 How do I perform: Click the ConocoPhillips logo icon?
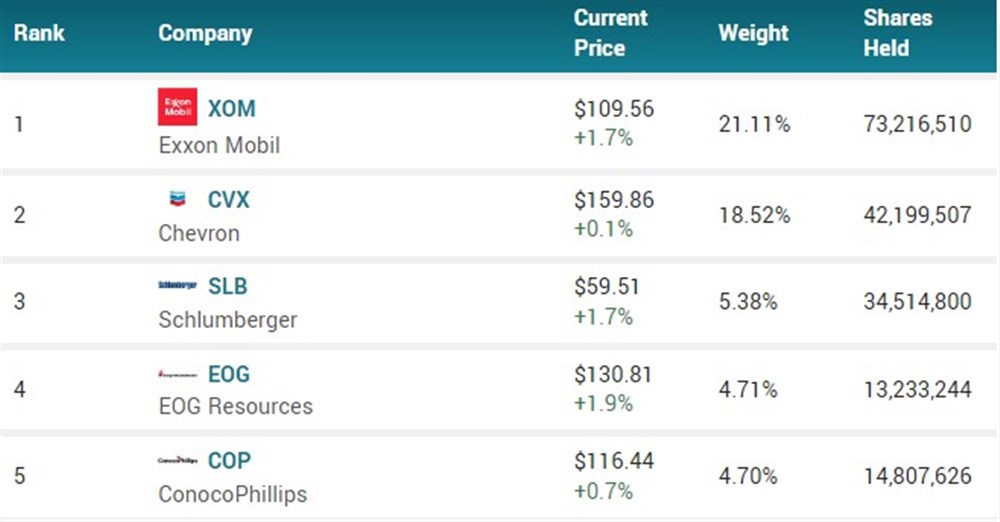click(x=178, y=461)
